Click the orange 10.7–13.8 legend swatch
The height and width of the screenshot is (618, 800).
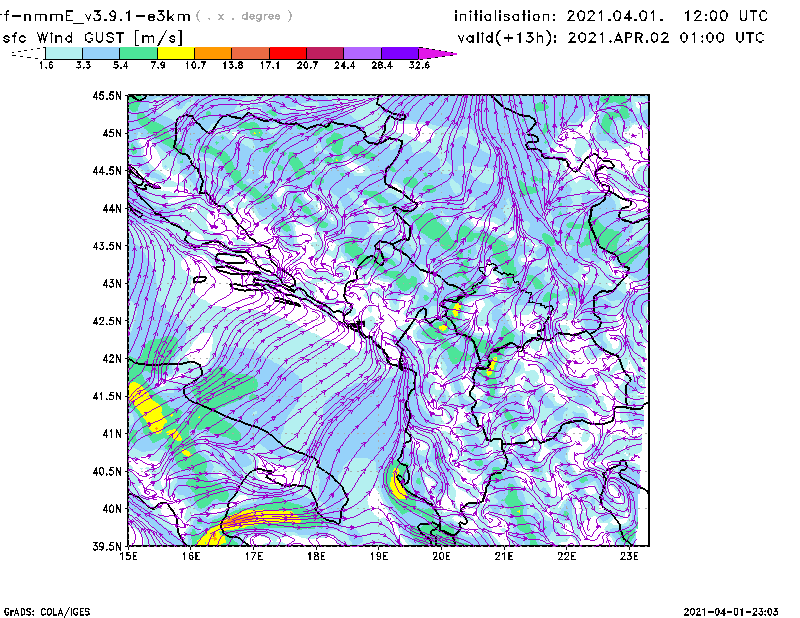tap(213, 53)
